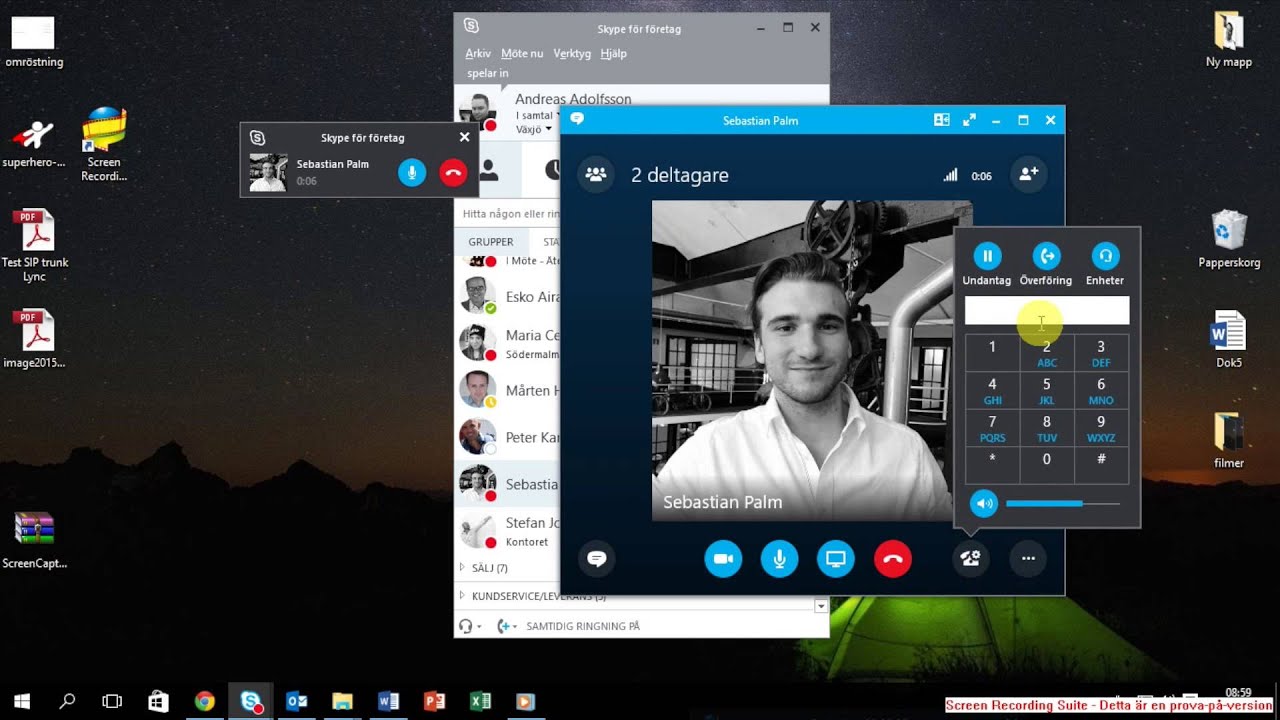The image size is (1280, 720).
Task: Click the signal strength indicator in call
Action: click(x=950, y=175)
